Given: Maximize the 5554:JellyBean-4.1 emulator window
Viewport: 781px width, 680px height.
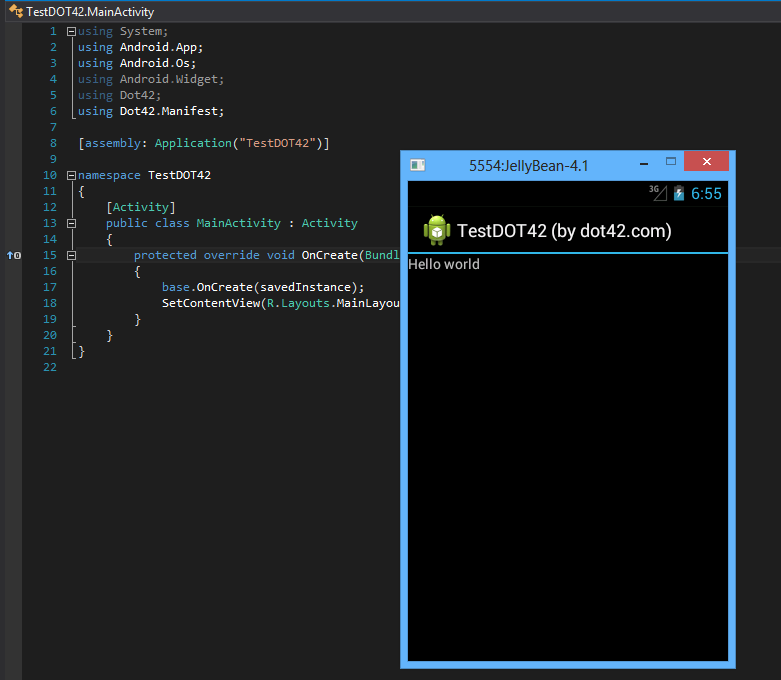Looking at the screenshot, I should [671, 161].
